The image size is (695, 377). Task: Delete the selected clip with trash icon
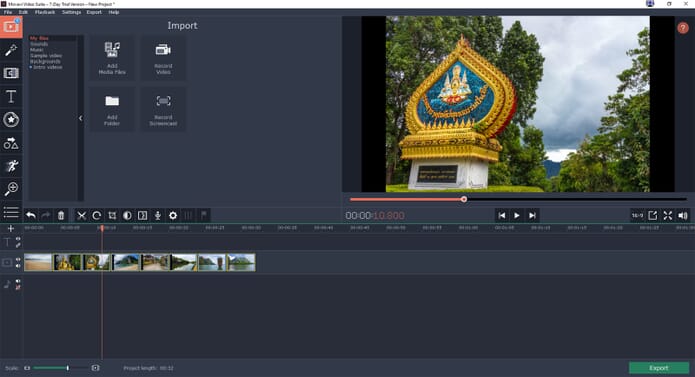pyautogui.click(x=61, y=216)
